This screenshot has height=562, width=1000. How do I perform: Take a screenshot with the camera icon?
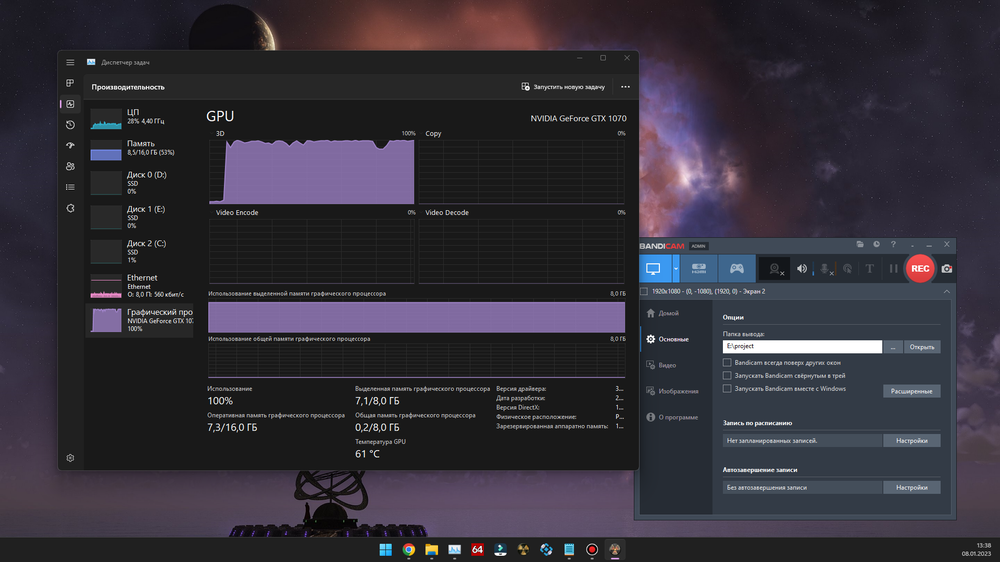coord(947,269)
